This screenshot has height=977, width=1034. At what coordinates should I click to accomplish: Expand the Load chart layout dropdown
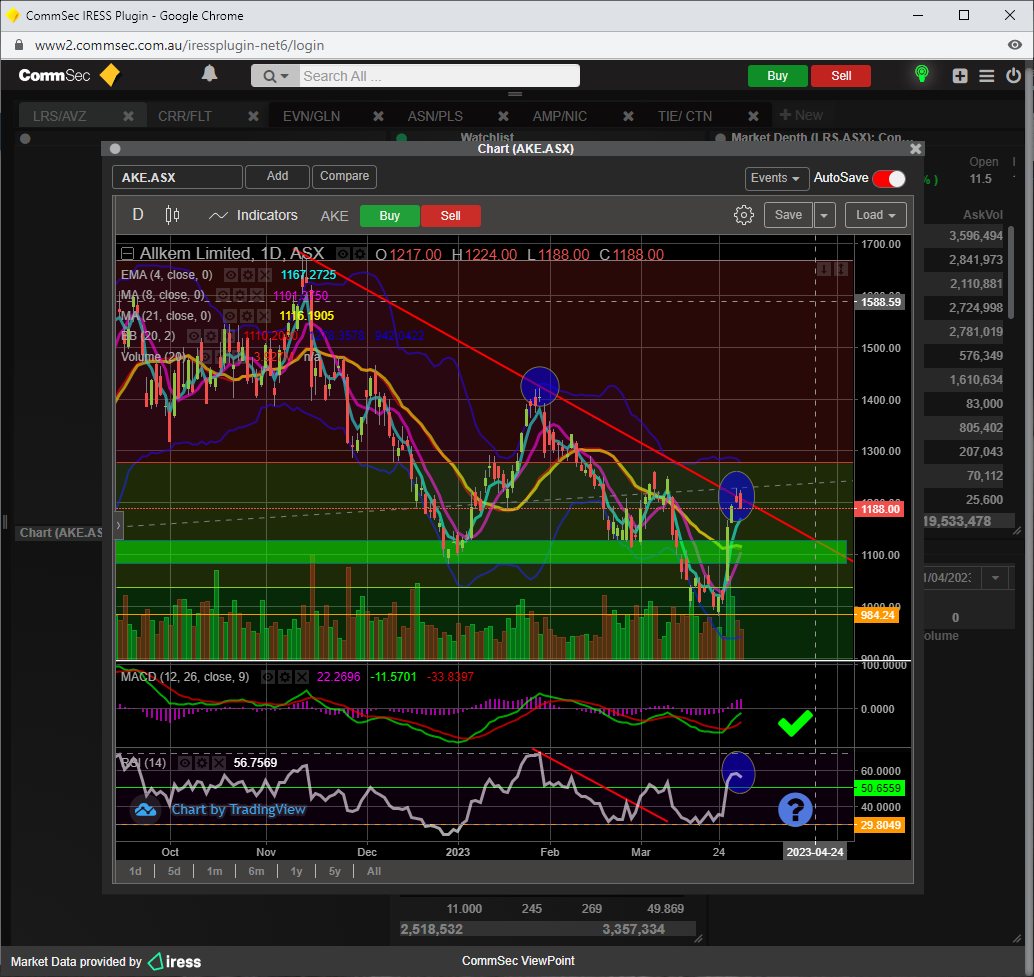coord(875,215)
